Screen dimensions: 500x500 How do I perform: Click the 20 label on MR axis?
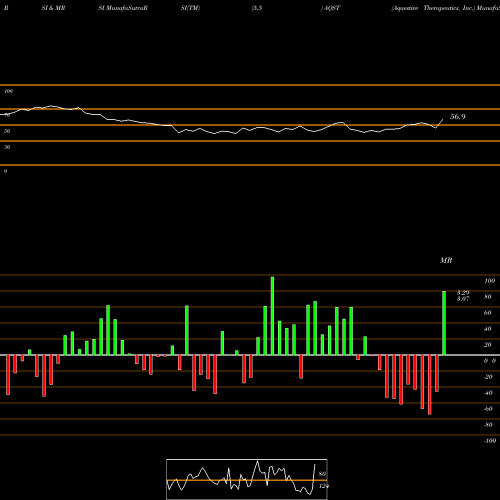pos(488,345)
